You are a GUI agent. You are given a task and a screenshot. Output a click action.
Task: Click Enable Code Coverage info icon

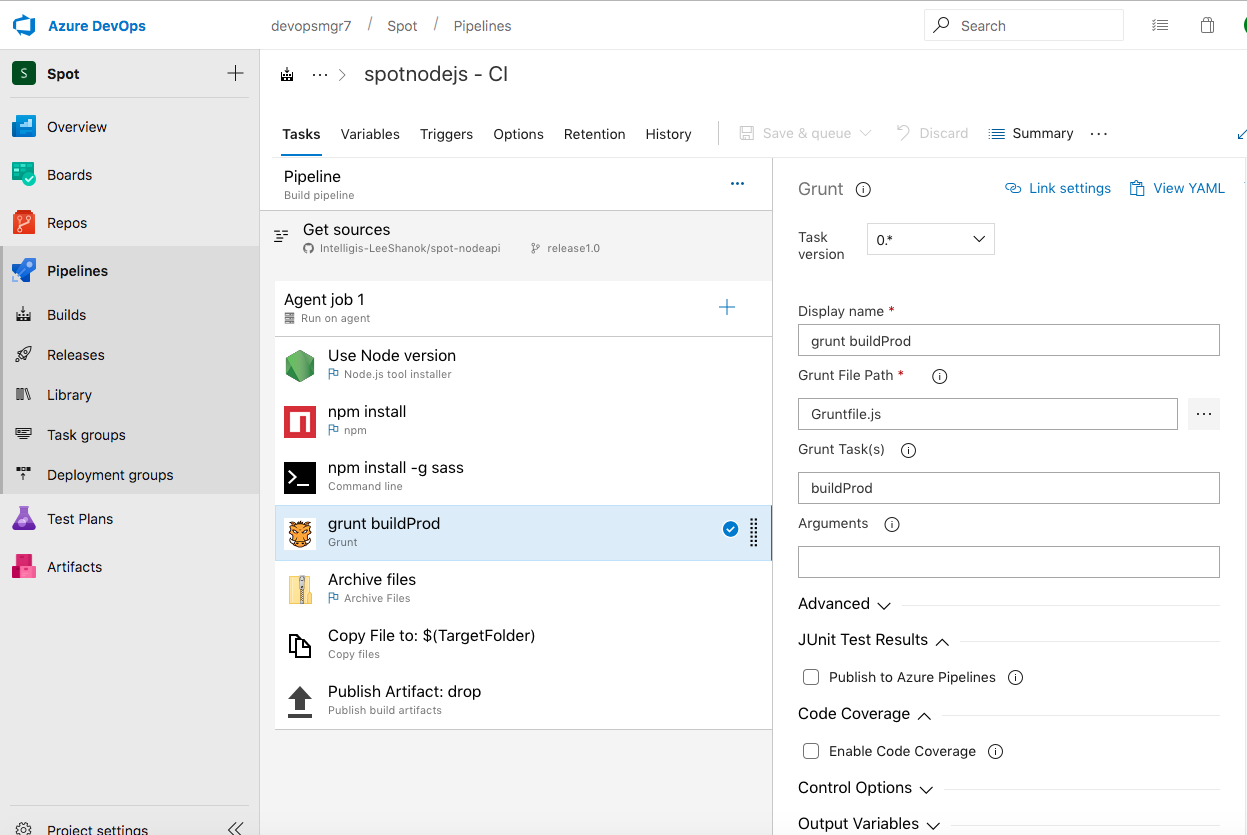(995, 752)
